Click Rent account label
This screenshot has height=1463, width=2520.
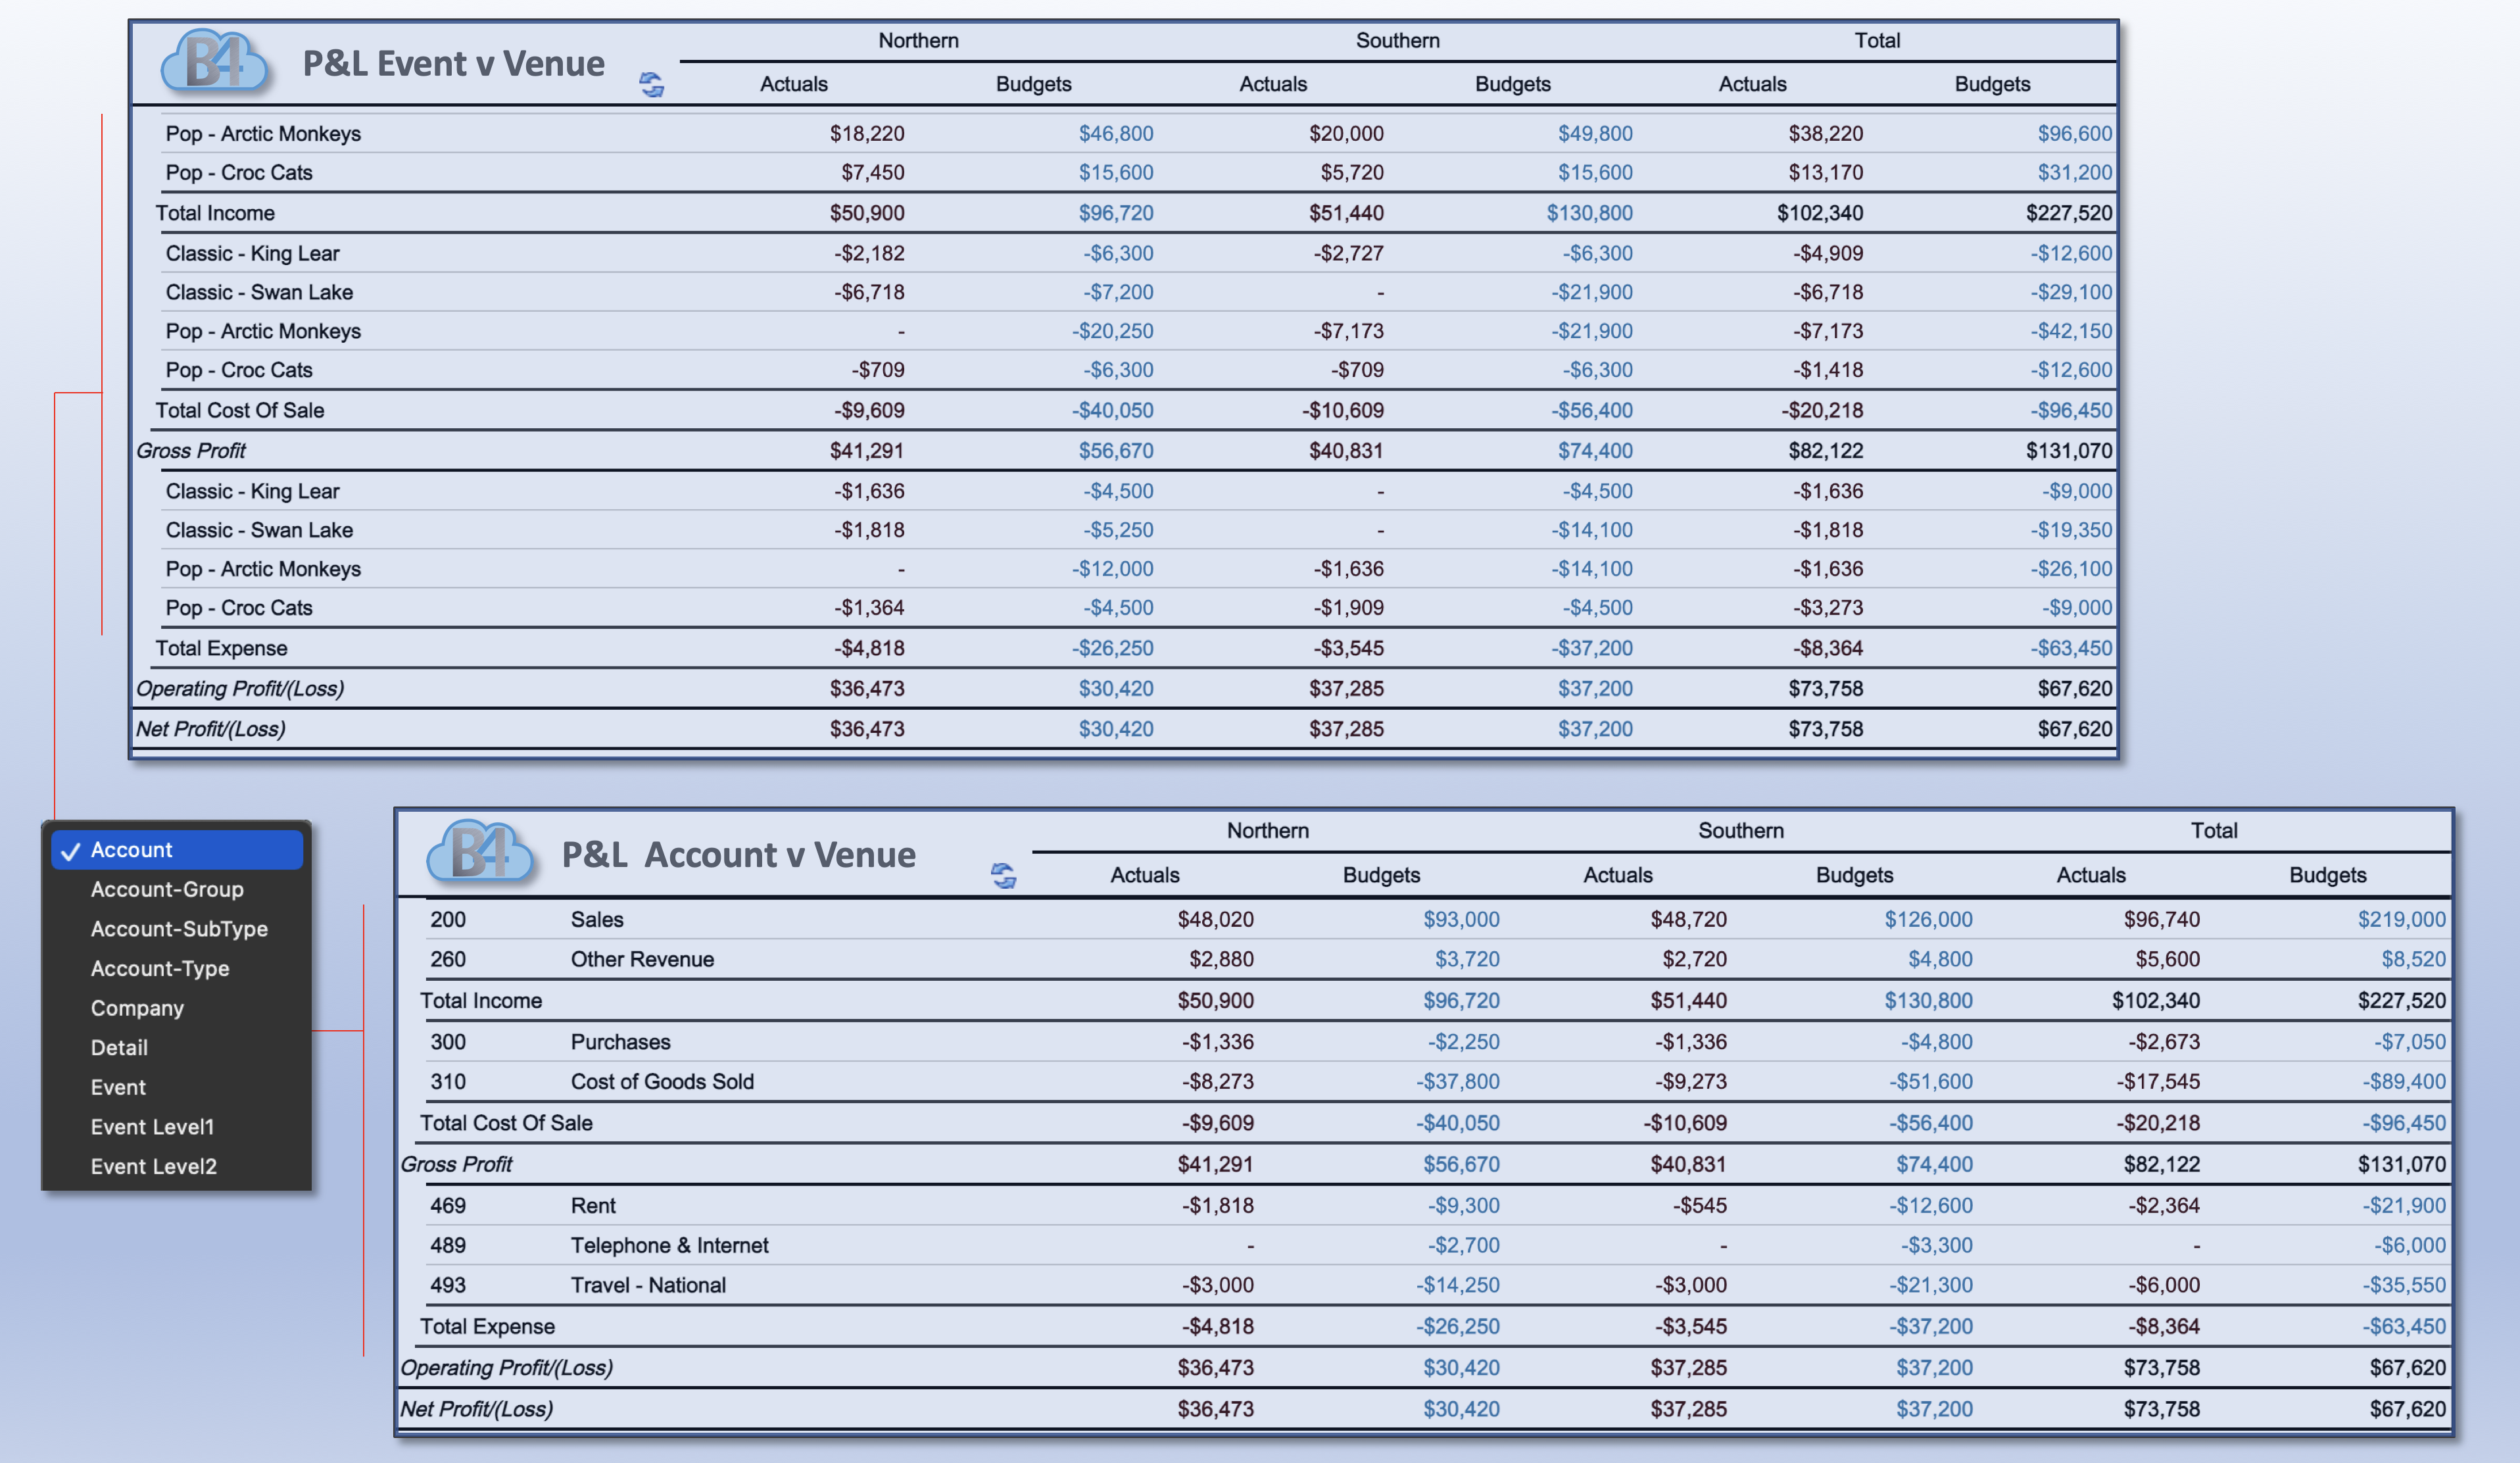[593, 1206]
